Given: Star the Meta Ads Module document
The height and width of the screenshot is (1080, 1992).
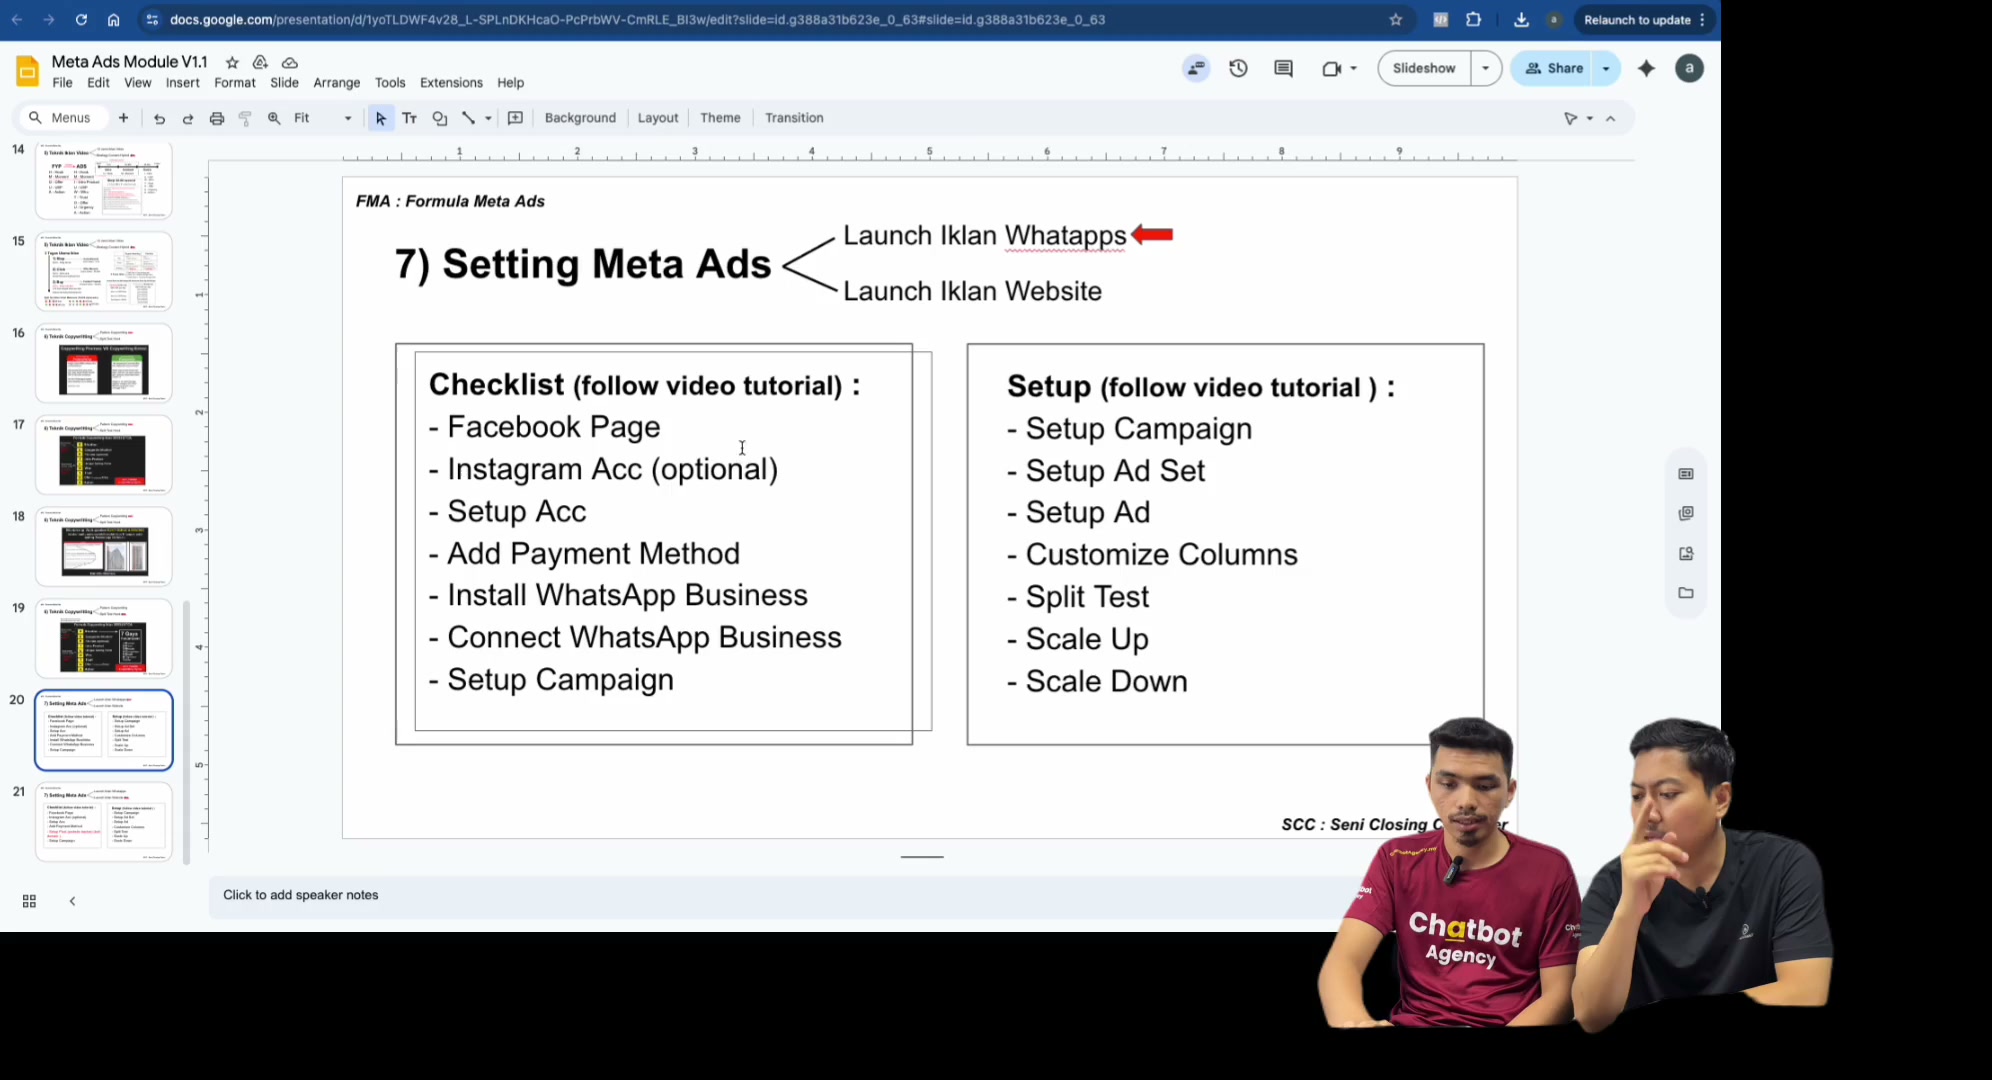Looking at the screenshot, I should 232,62.
